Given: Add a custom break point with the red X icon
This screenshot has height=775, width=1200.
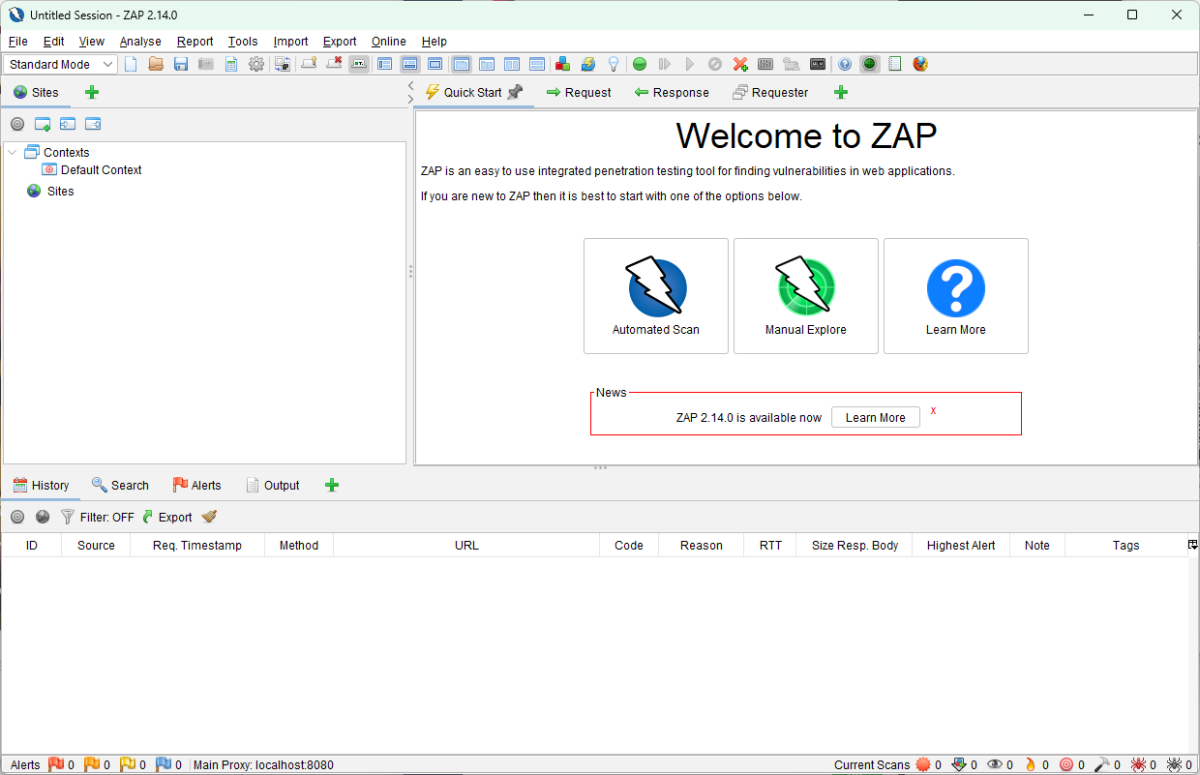Looking at the screenshot, I should click(739, 64).
